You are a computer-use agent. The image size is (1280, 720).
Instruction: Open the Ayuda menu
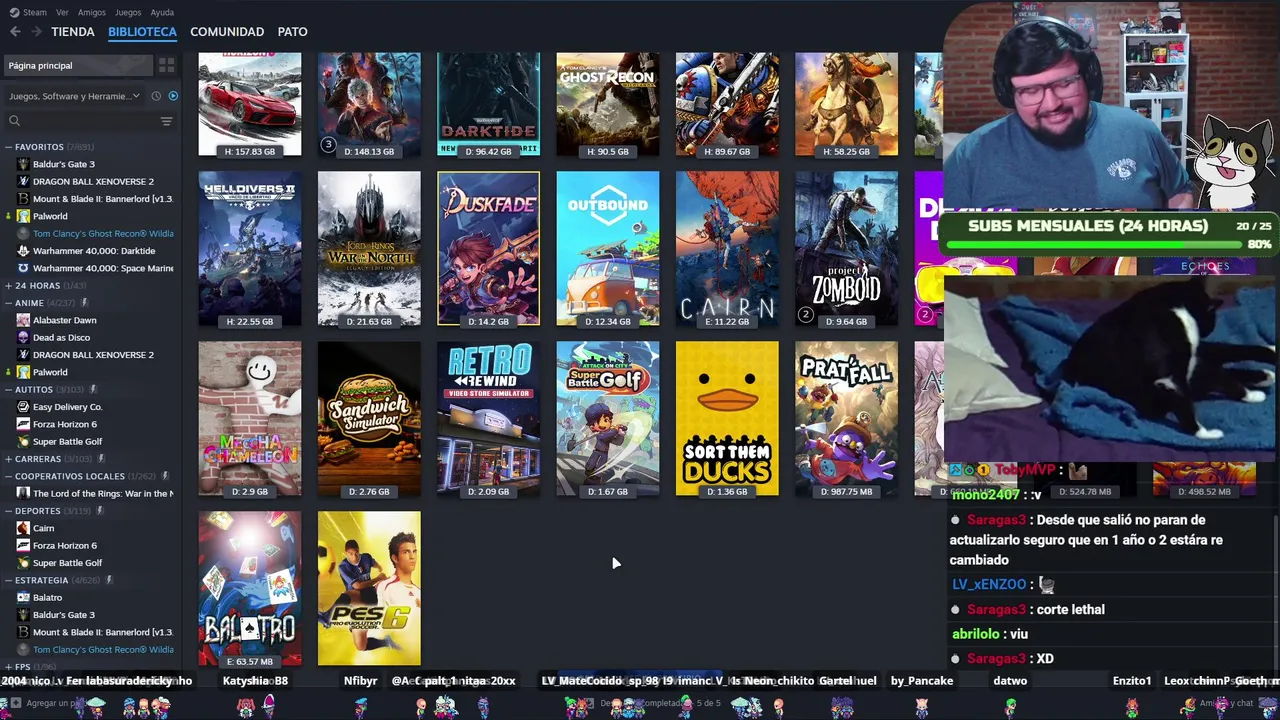tap(162, 13)
